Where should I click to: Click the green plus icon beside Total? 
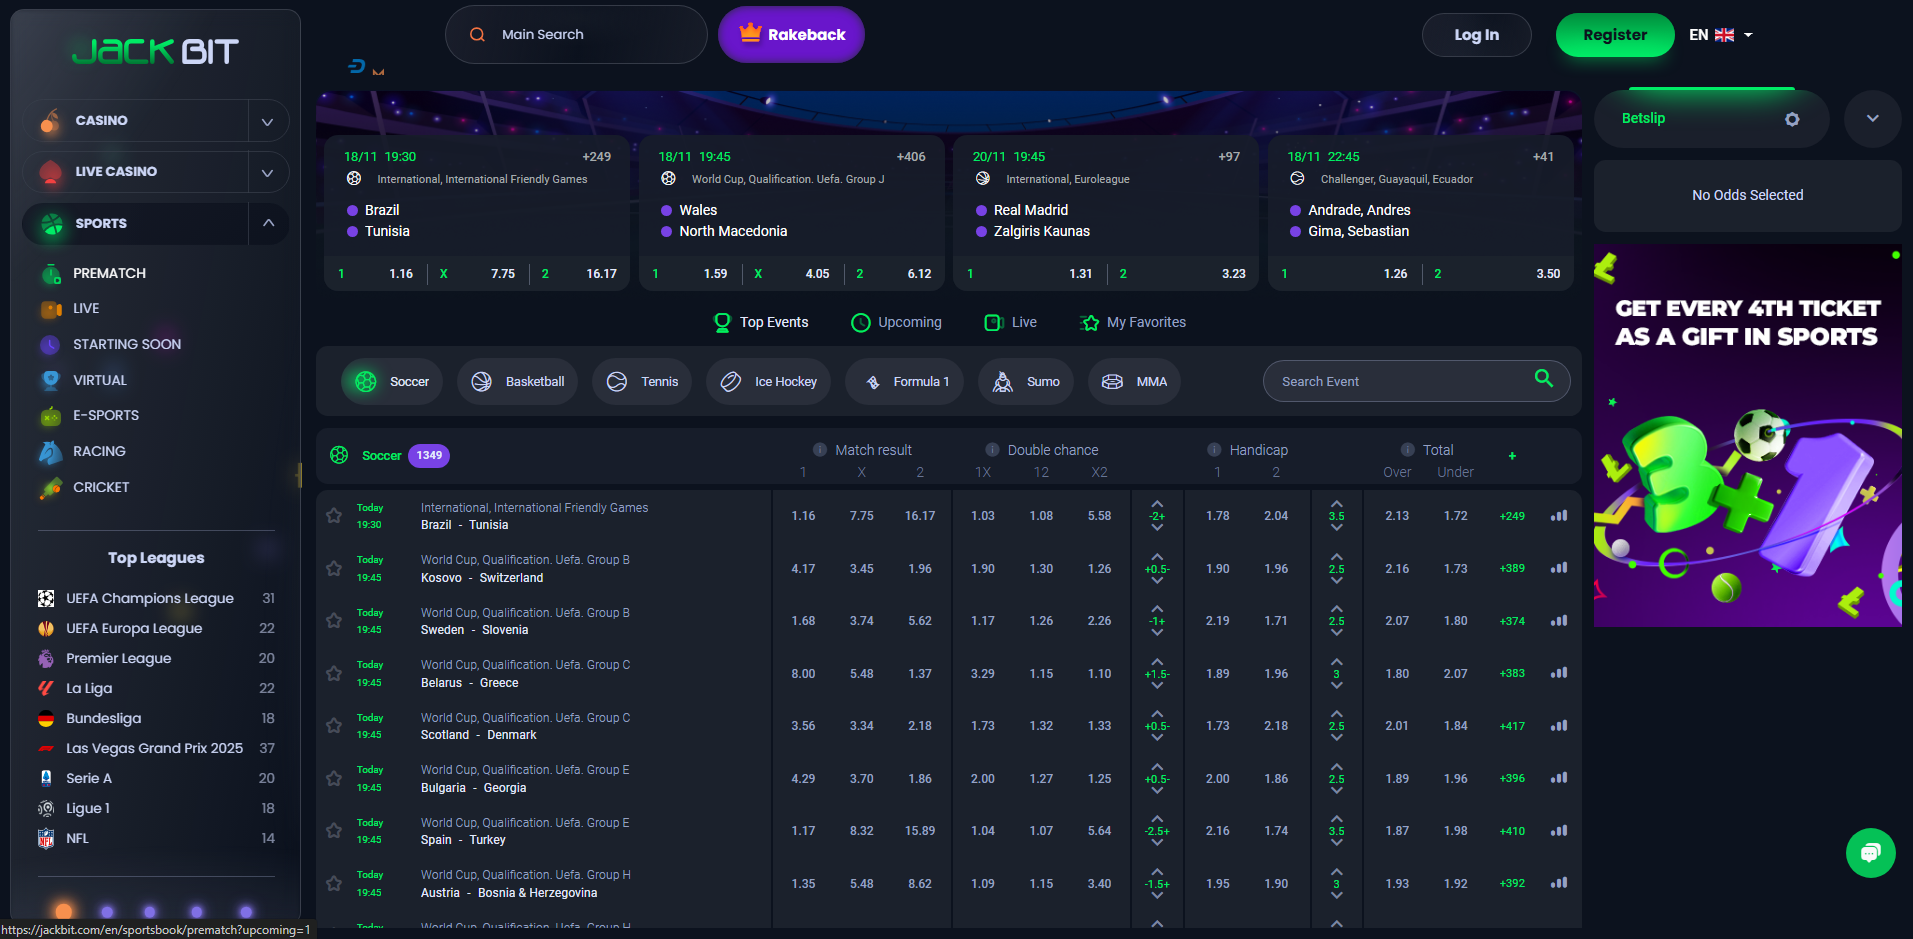click(x=1512, y=456)
